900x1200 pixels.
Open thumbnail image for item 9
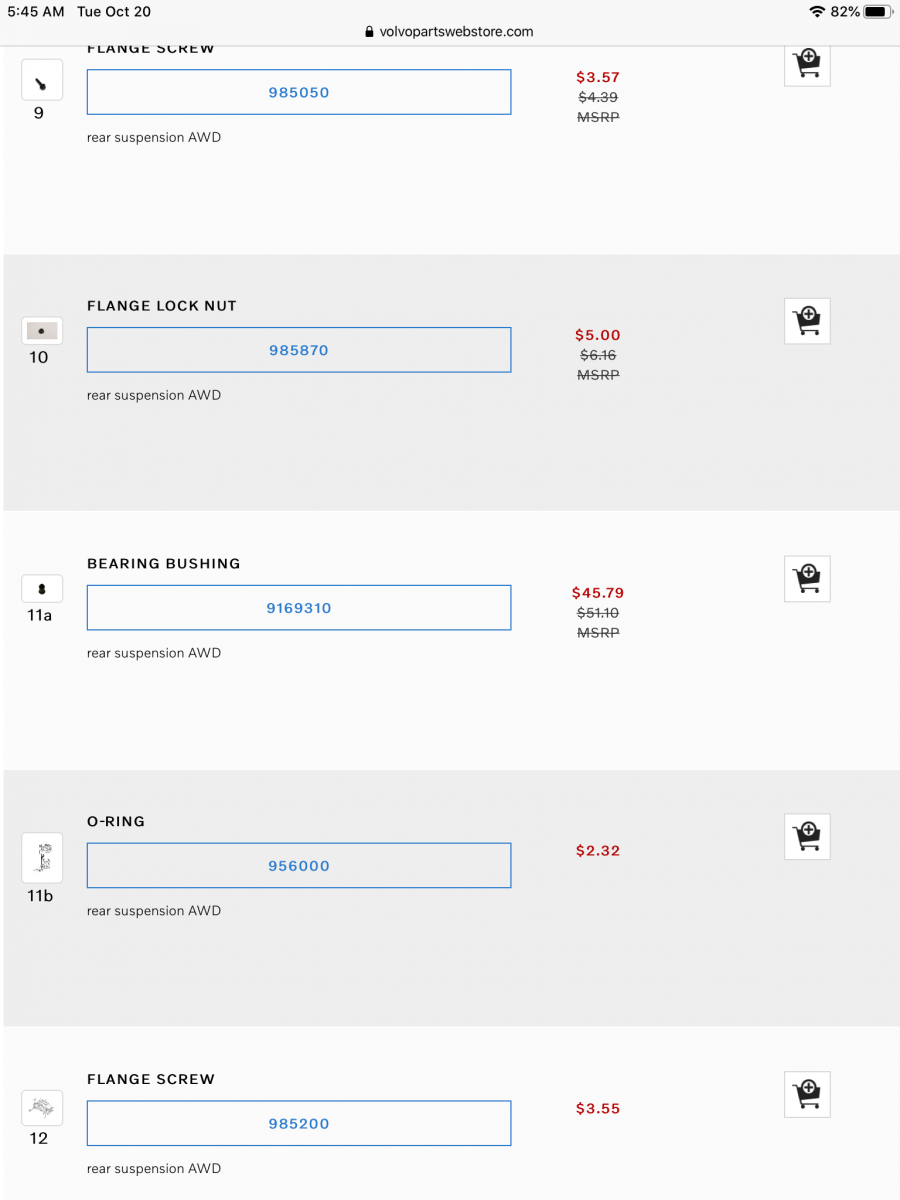click(42, 80)
